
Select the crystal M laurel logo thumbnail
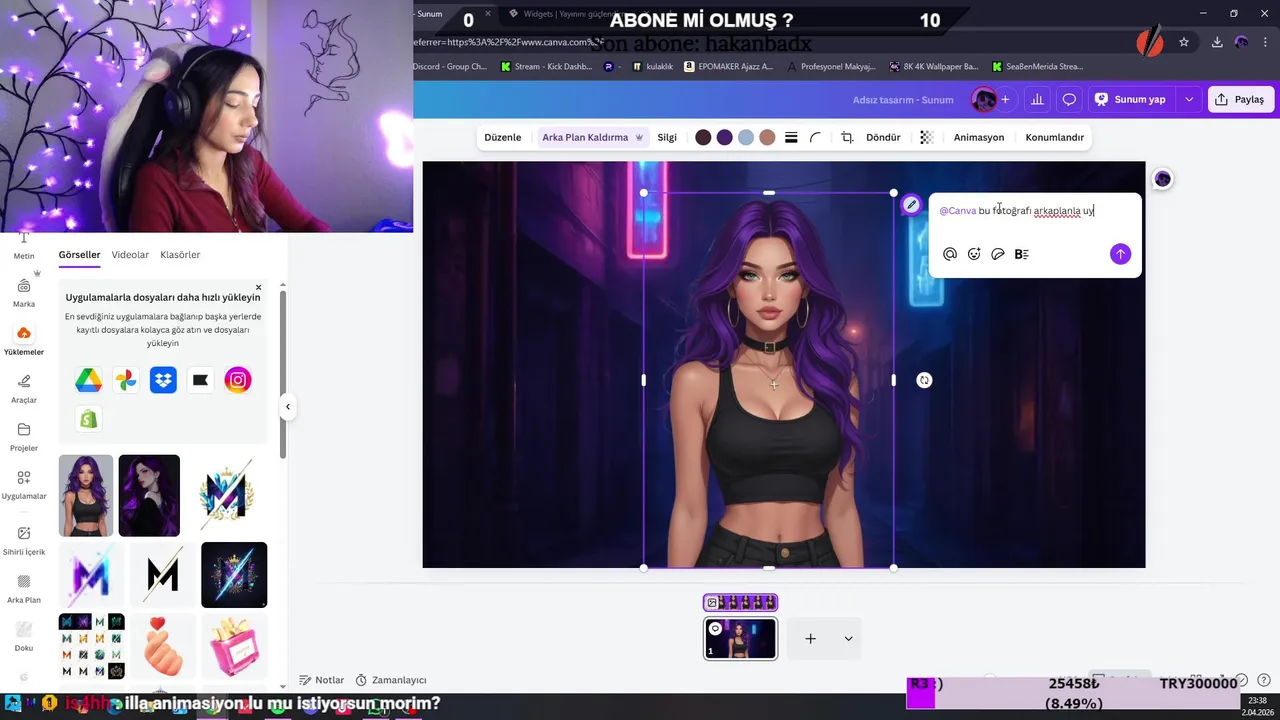(x=227, y=496)
